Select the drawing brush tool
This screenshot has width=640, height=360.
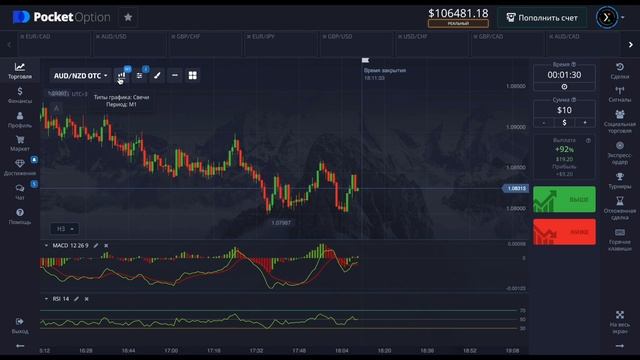(x=157, y=76)
